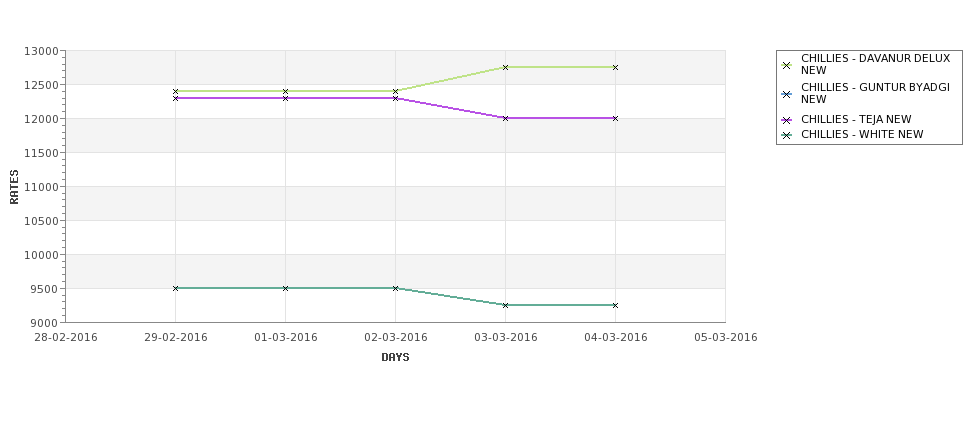
Task: Click the Guntur Byadgi legend marker icon
Action: [787, 95]
